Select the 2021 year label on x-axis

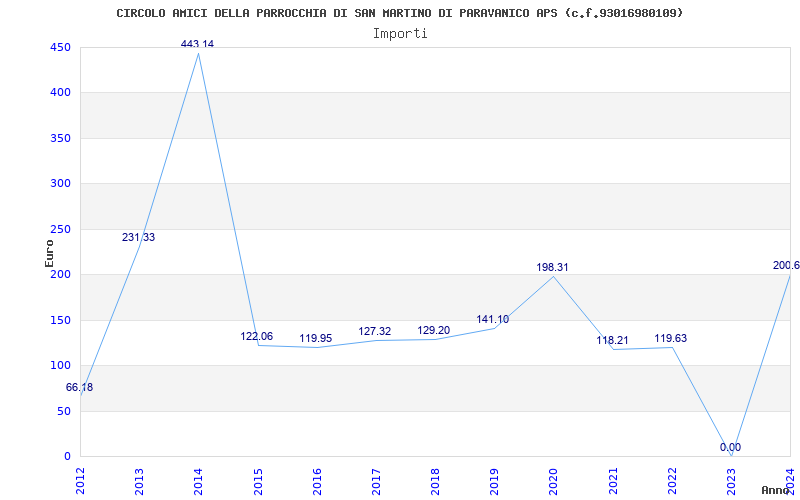click(613, 481)
